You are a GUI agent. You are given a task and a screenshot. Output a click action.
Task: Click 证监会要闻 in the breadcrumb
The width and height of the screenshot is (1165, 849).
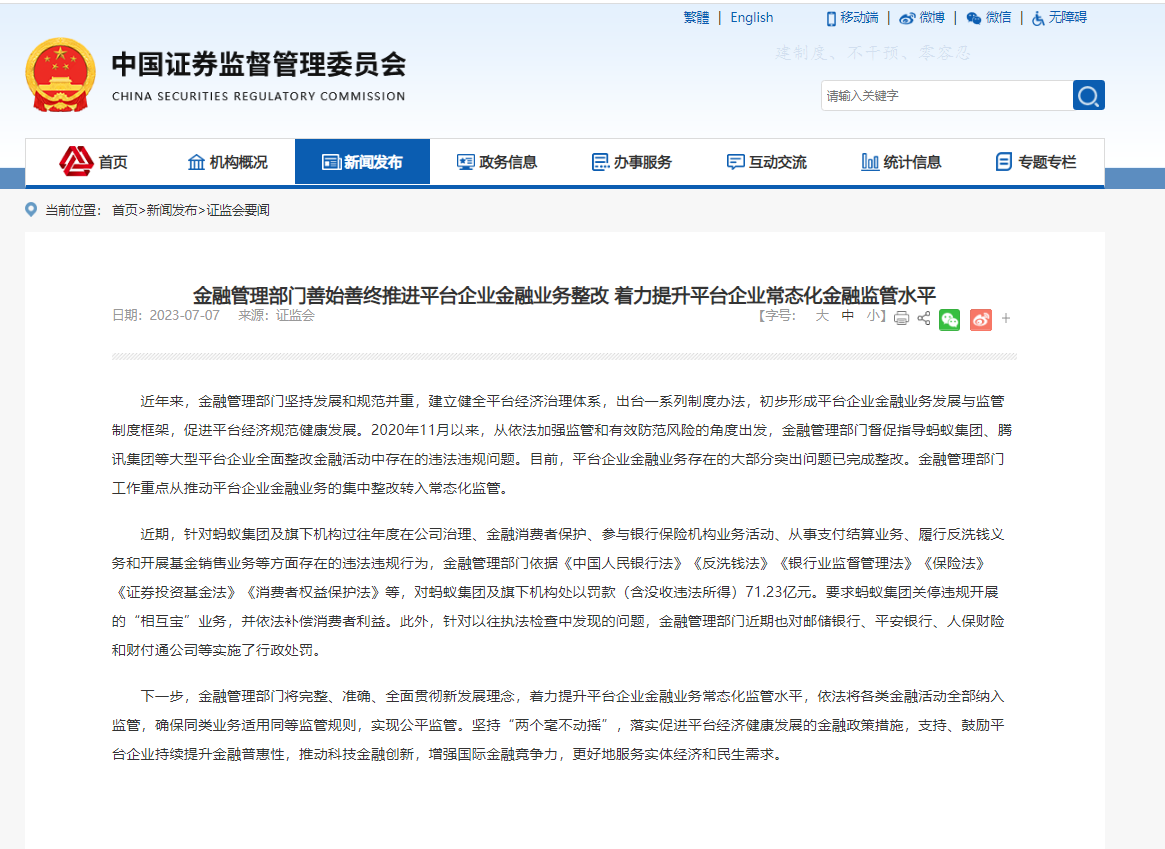pos(238,210)
